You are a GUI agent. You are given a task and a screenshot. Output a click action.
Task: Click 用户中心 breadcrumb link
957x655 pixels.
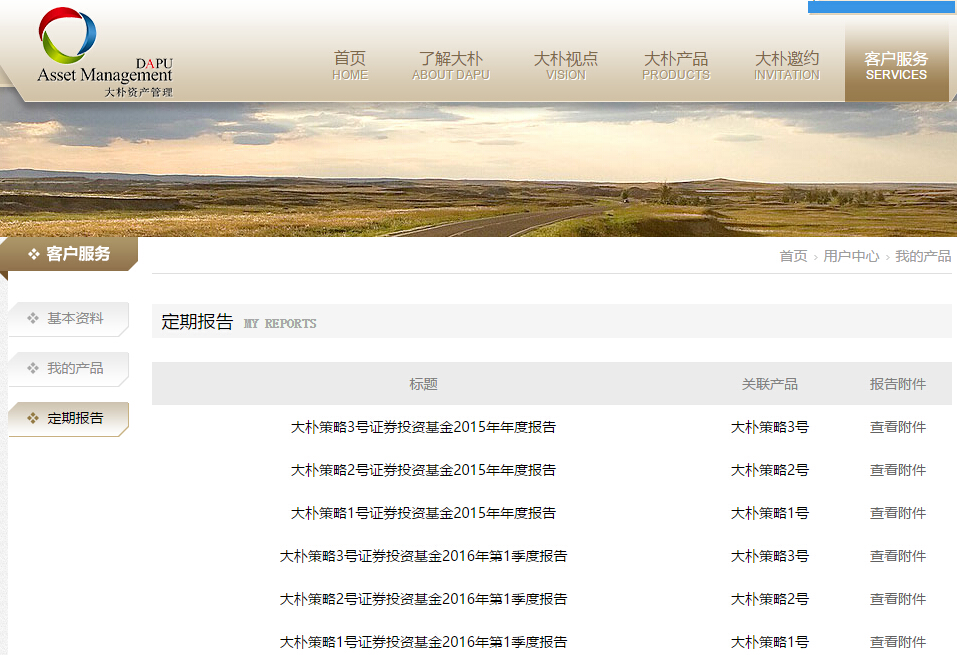(851, 256)
